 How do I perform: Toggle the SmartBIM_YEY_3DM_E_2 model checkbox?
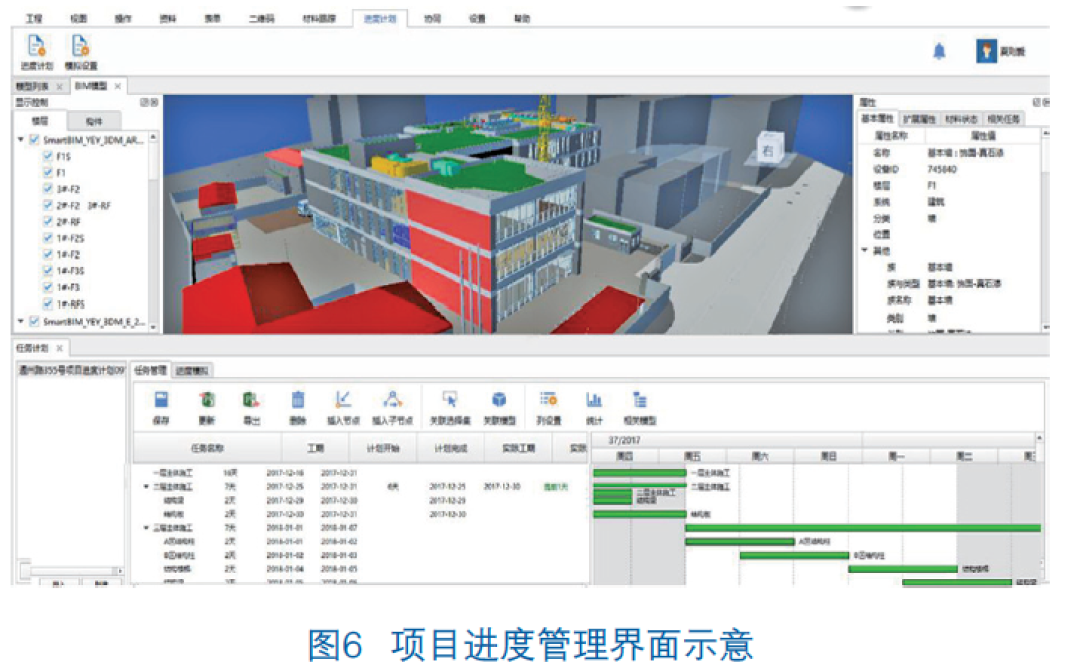[x=34, y=322]
